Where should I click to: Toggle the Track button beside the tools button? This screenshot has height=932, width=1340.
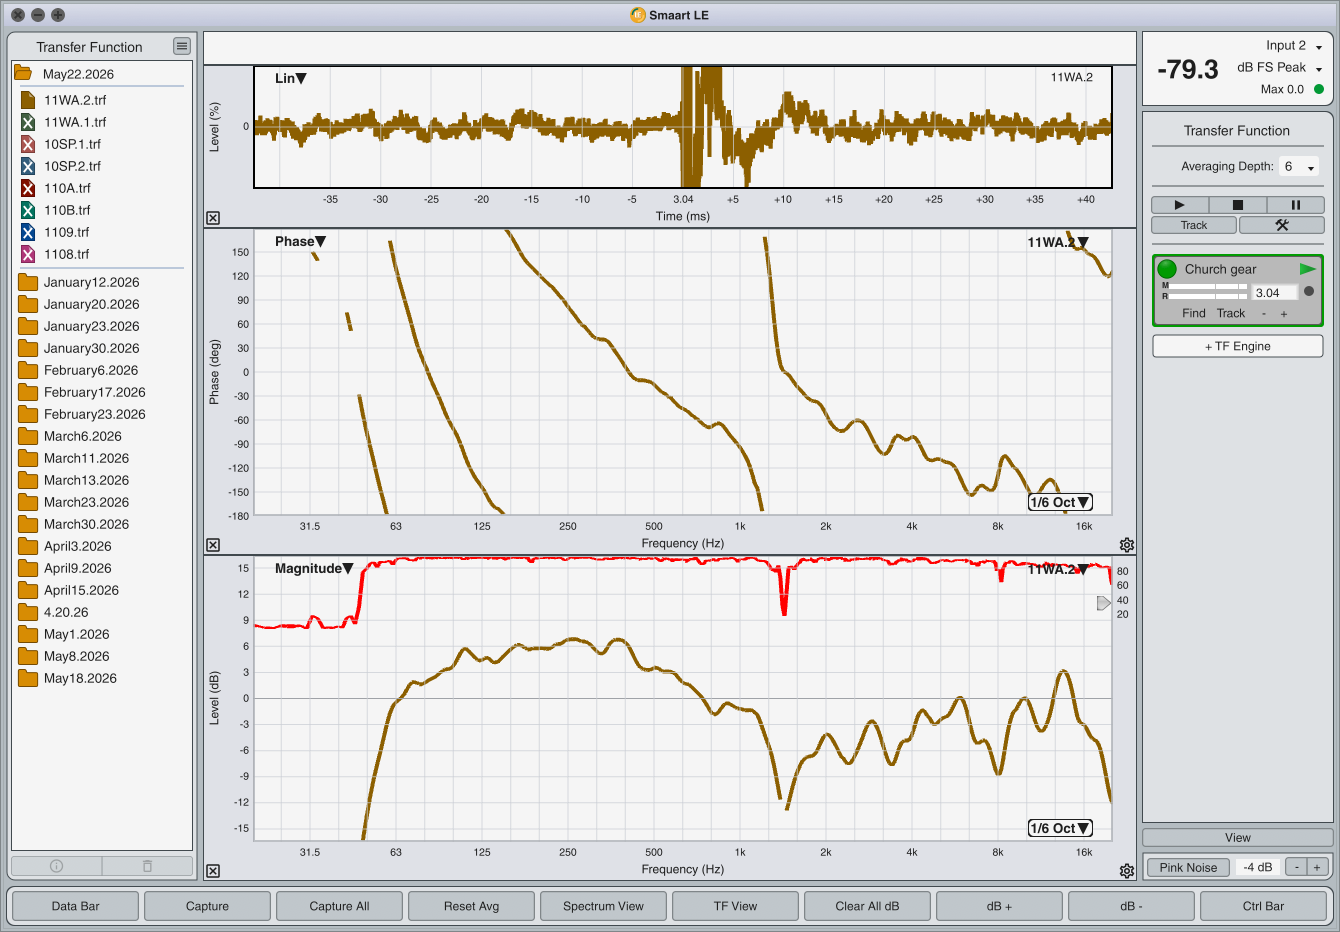click(x=1194, y=225)
